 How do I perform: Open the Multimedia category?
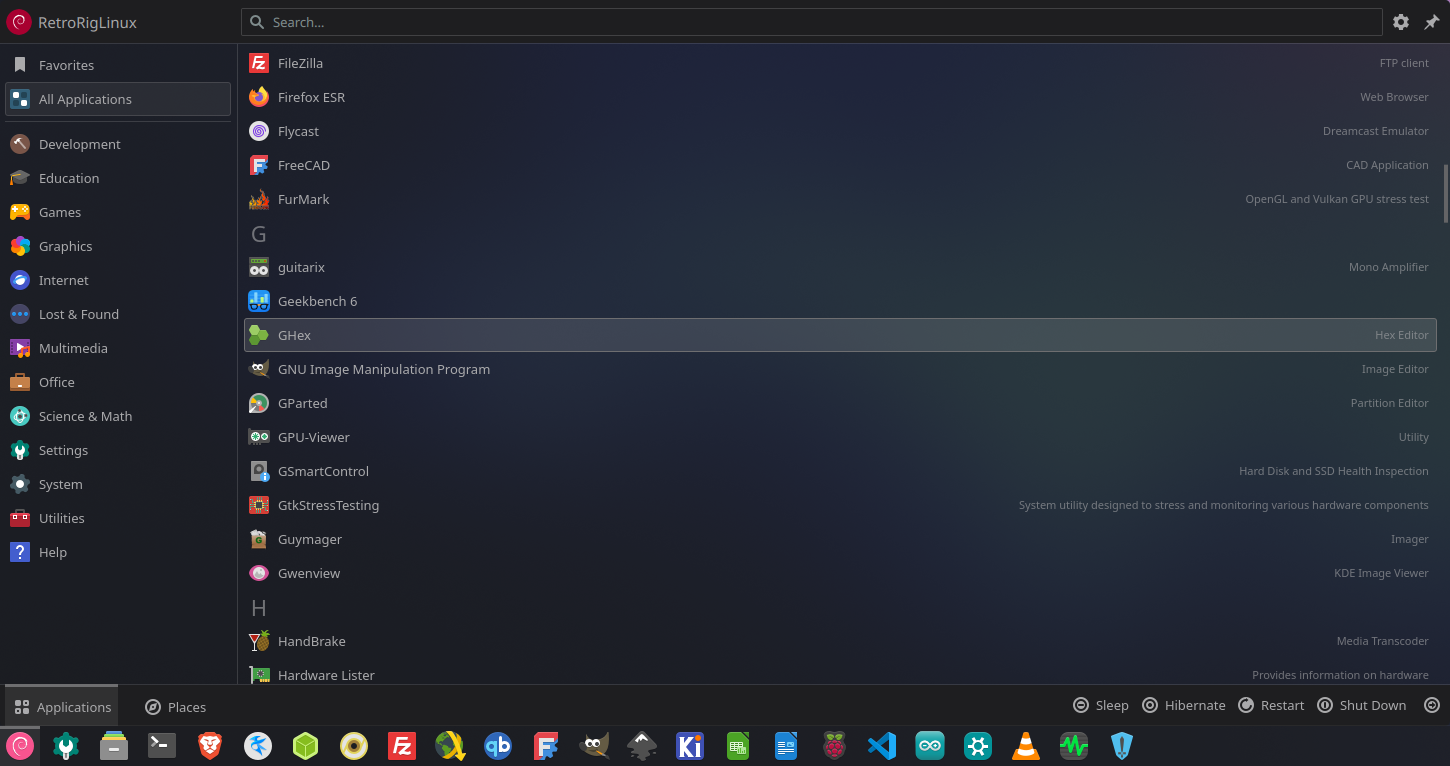[x=73, y=348]
